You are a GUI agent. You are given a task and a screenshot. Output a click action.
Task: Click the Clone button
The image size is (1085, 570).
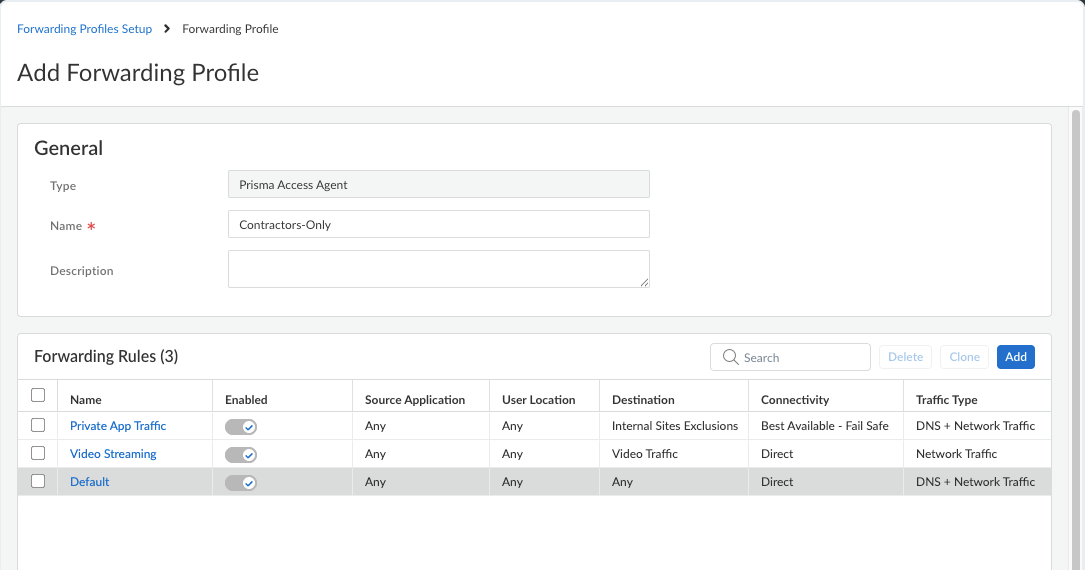click(965, 357)
